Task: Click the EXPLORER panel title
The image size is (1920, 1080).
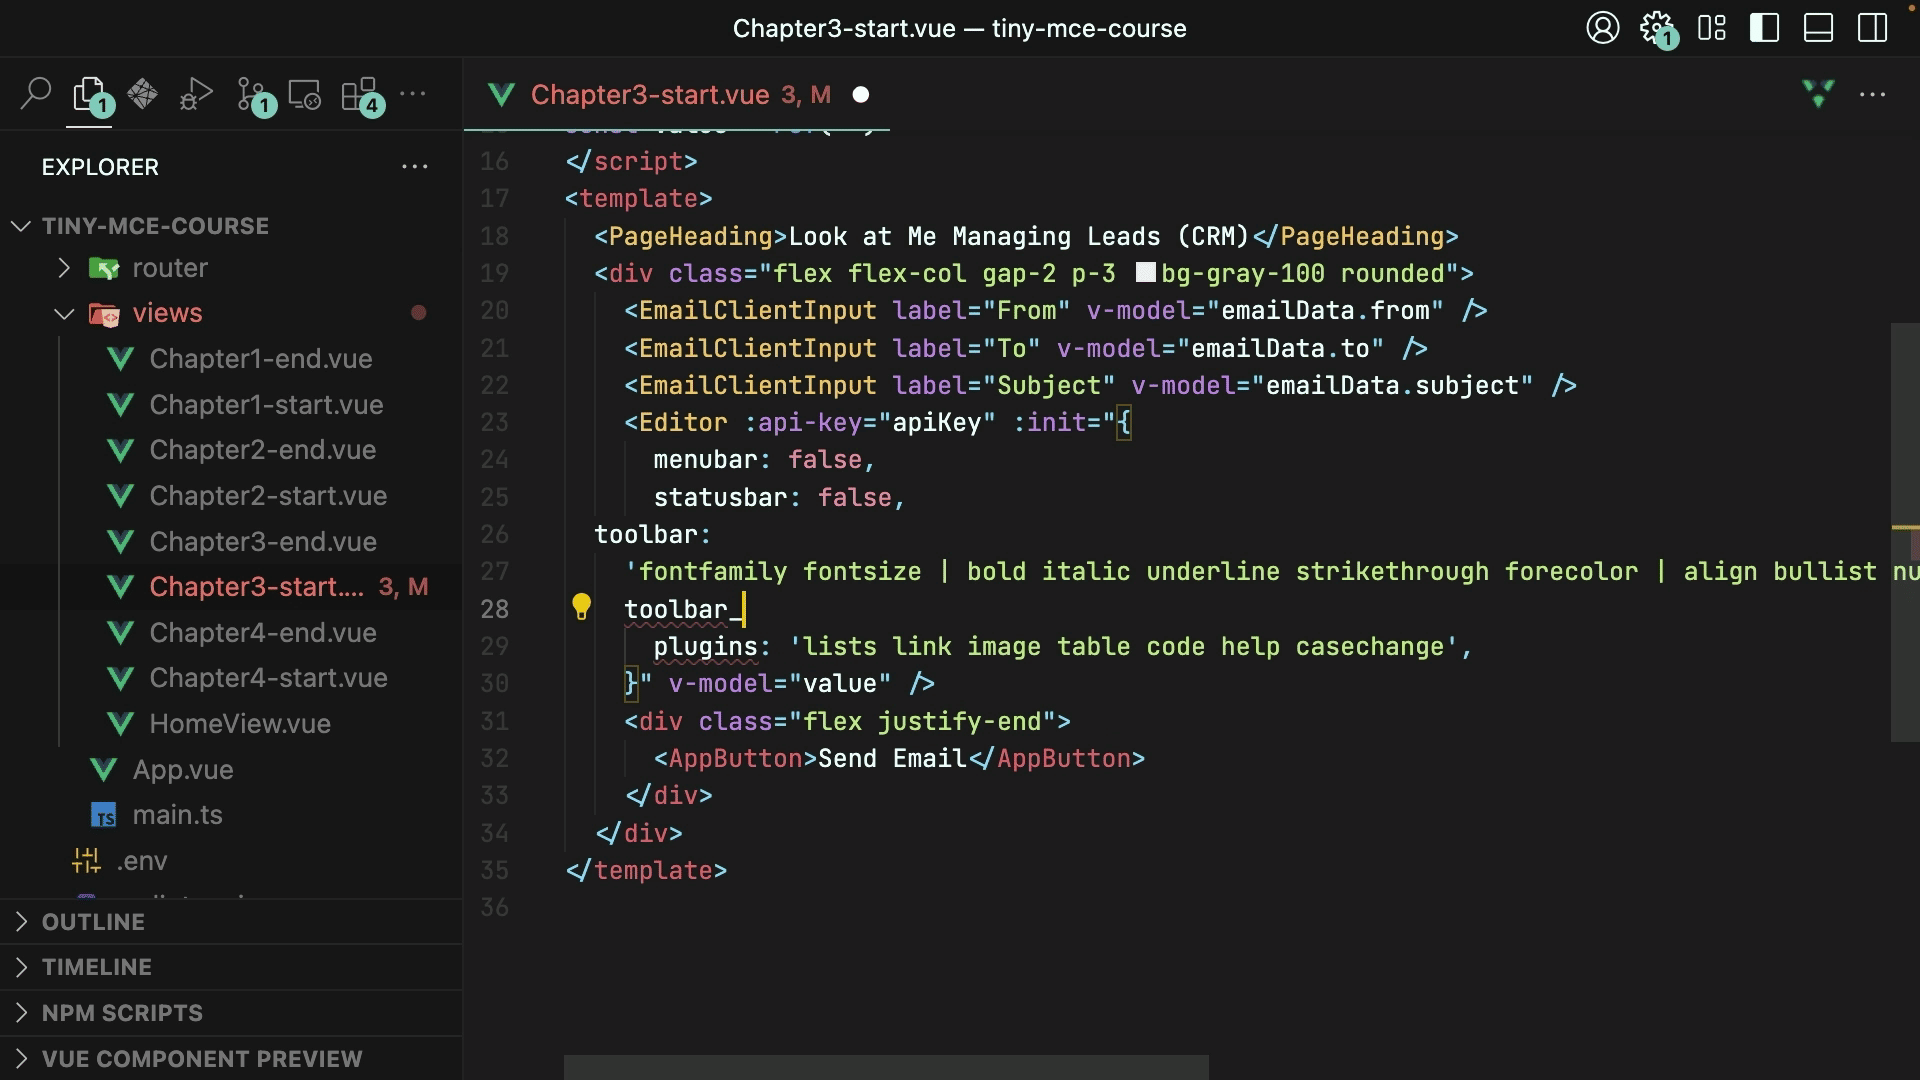Action: click(100, 167)
